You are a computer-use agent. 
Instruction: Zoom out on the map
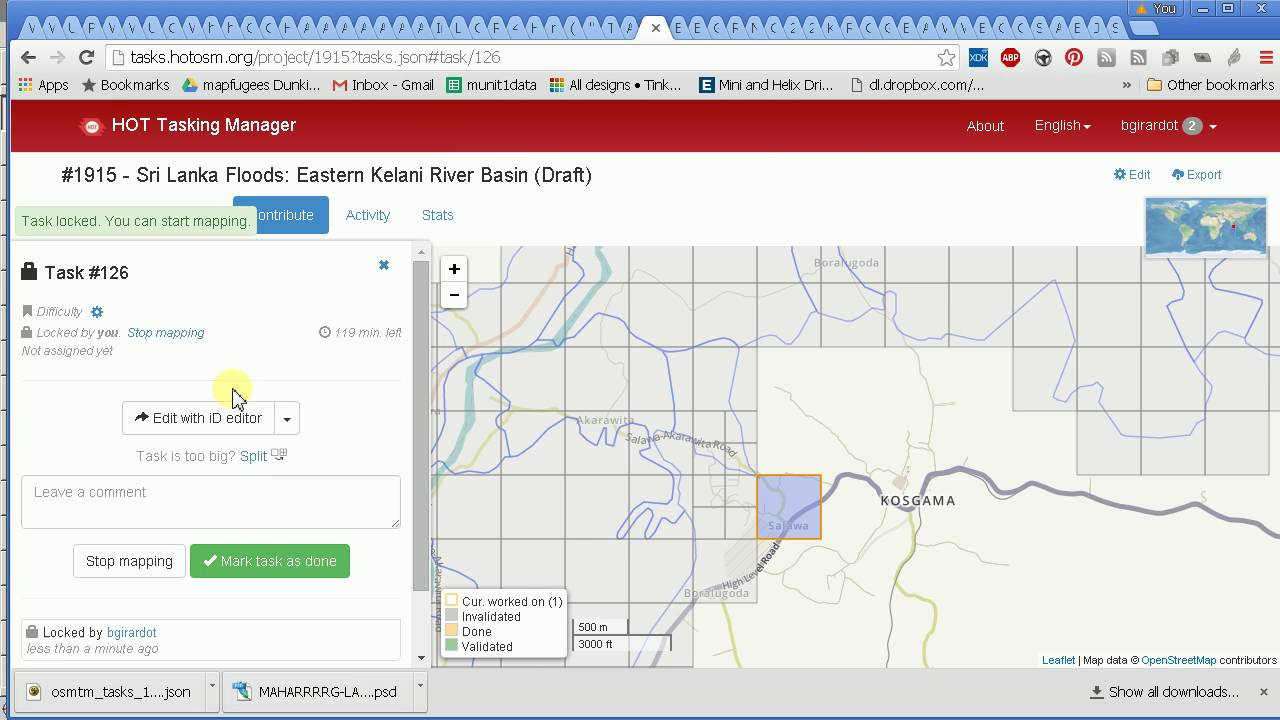pyautogui.click(x=454, y=295)
